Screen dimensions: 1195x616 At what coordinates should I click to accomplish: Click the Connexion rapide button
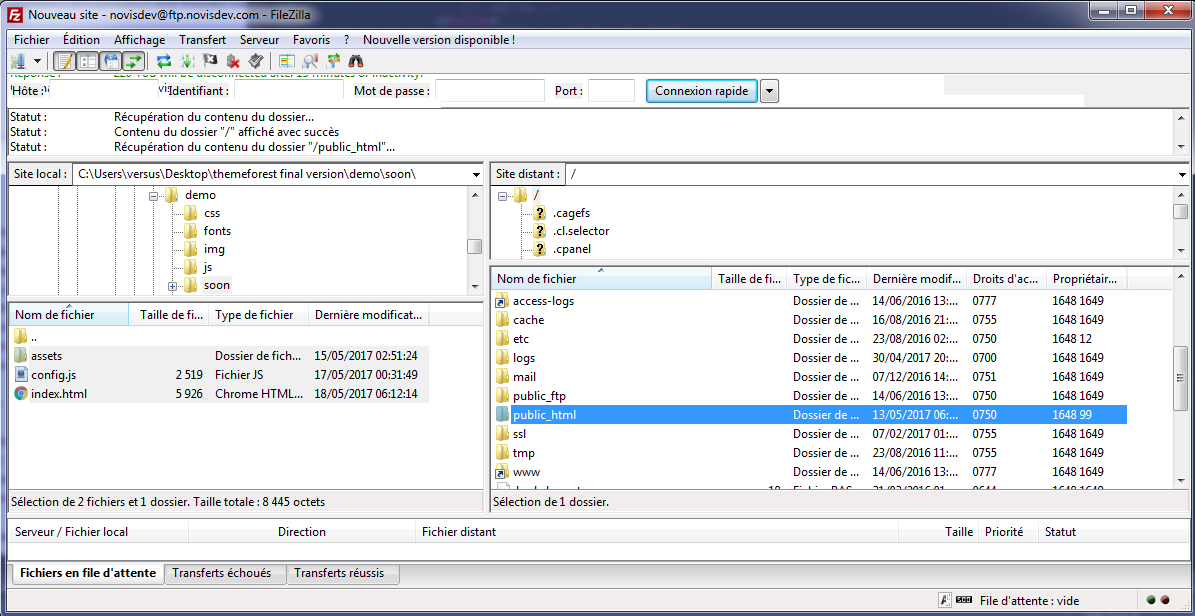[x=701, y=91]
